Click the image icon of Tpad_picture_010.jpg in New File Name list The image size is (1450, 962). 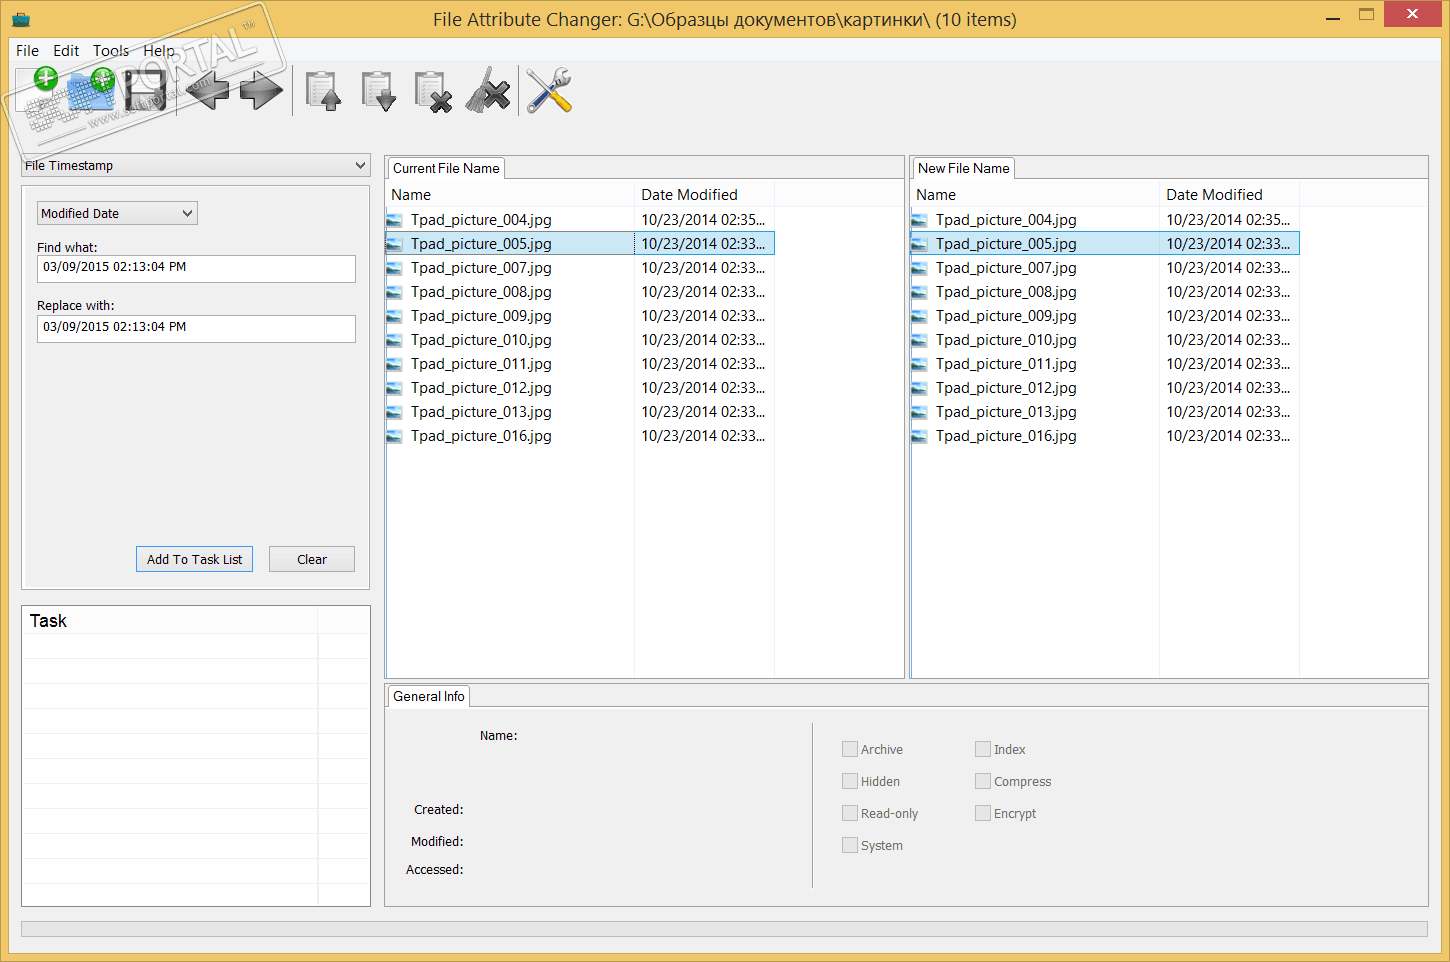[920, 340]
